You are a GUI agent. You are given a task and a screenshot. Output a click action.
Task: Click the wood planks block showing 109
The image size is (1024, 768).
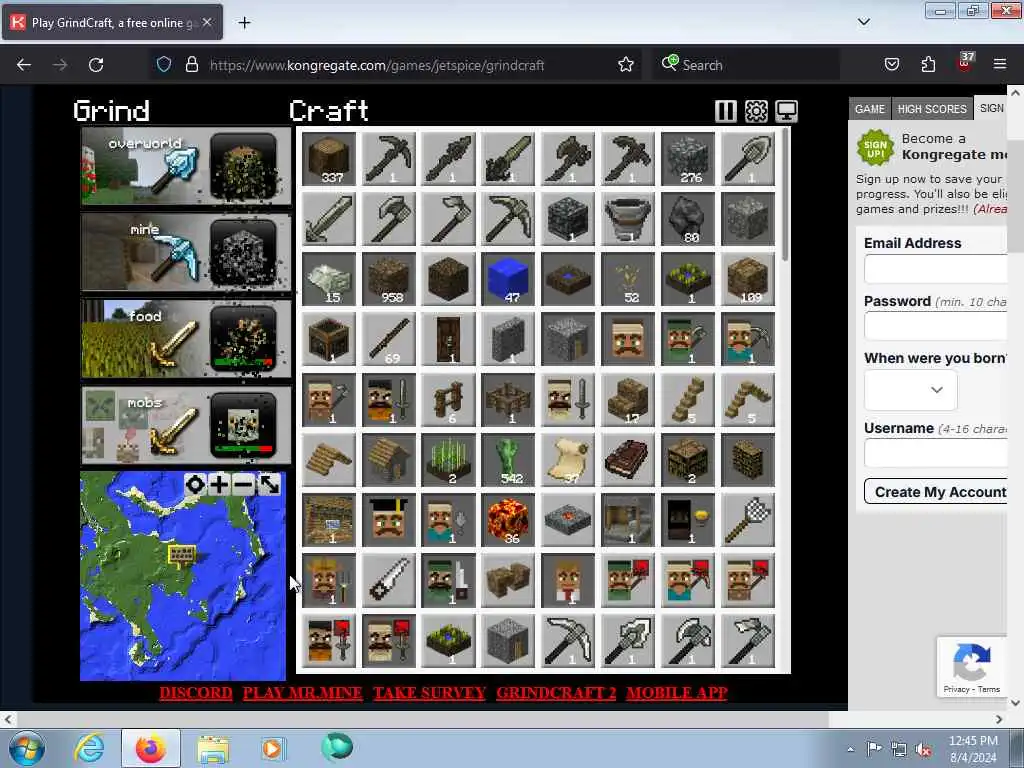point(748,279)
